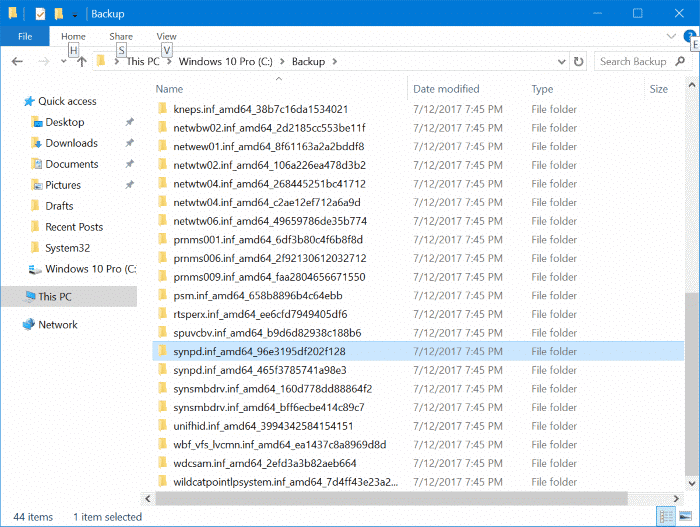Switch to the View ribbon tab
The height and width of the screenshot is (527, 700).
(167, 36)
